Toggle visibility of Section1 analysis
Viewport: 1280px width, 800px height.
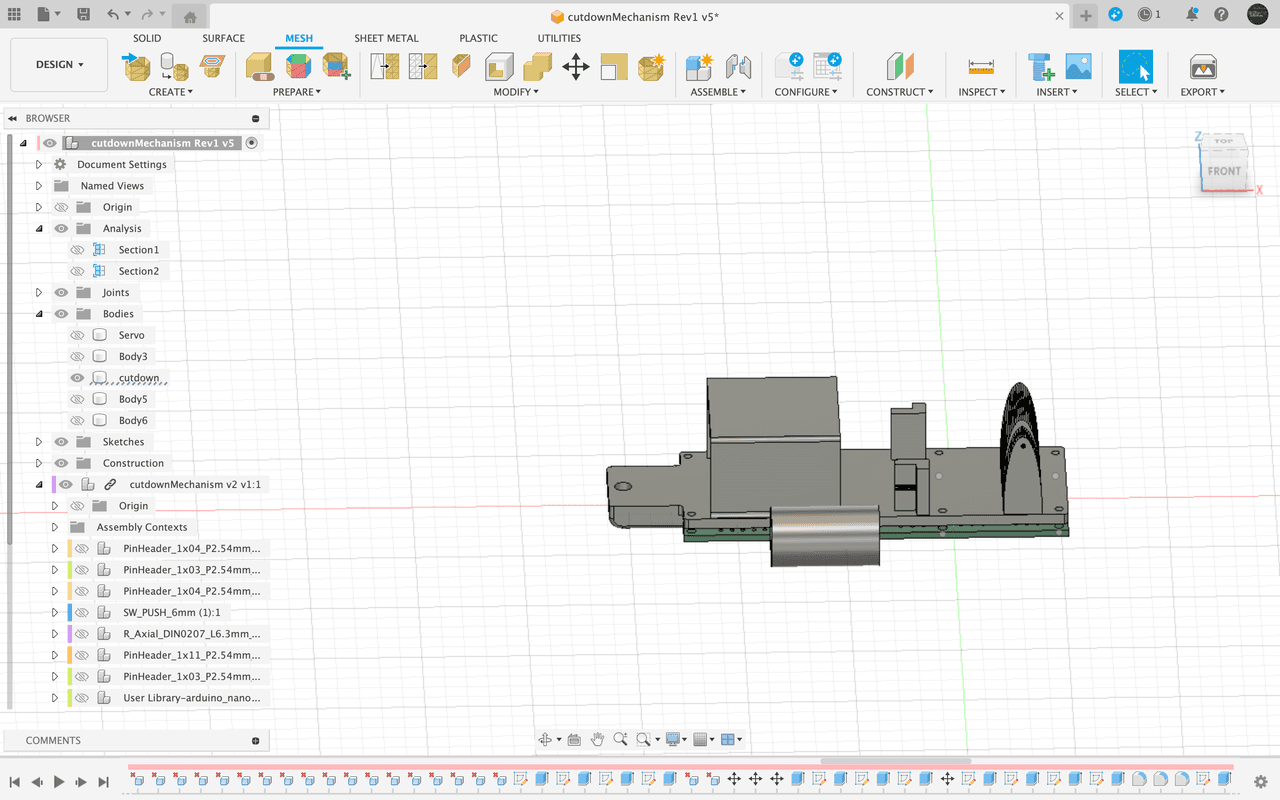coord(77,250)
